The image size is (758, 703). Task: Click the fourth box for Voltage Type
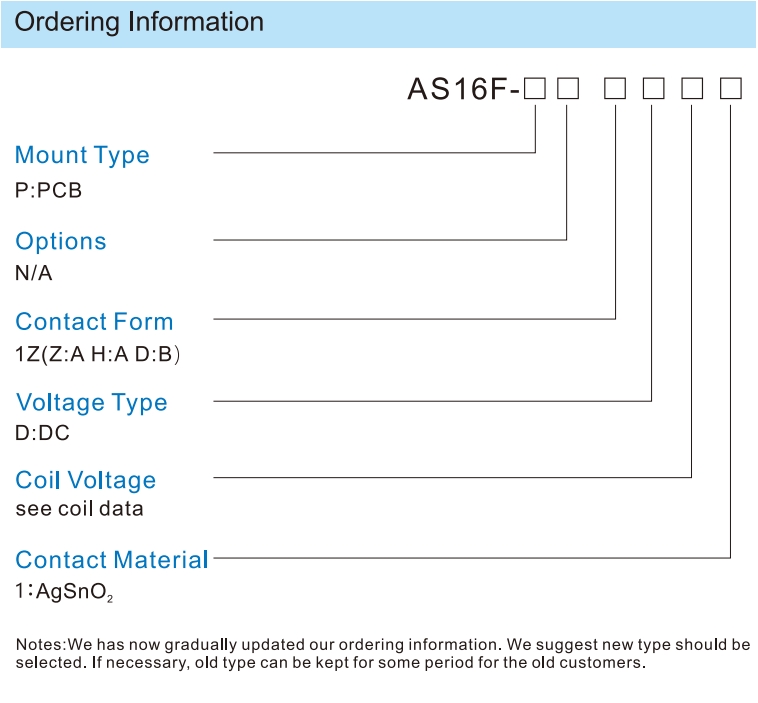point(653,88)
